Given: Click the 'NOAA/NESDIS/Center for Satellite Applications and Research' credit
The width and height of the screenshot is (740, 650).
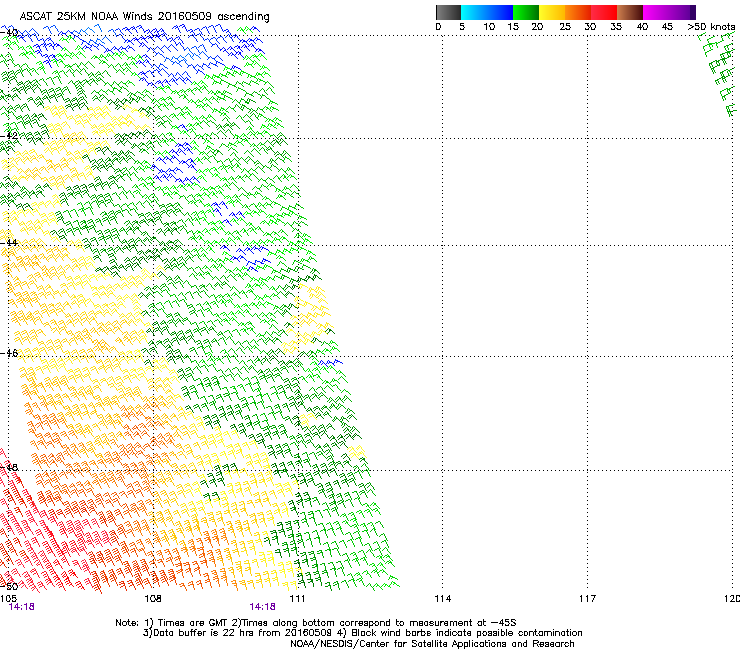Looking at the screenshot, I should click(432, 644).
